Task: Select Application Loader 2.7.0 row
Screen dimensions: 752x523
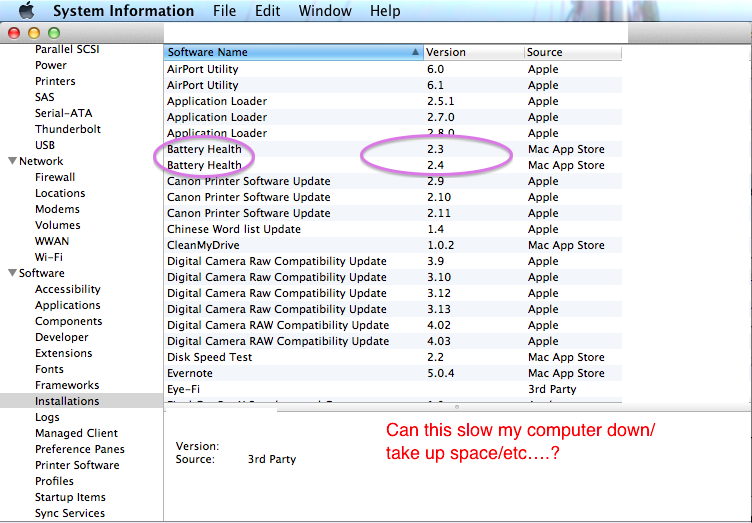Action: pyautogui.click(x=393, y=117)
